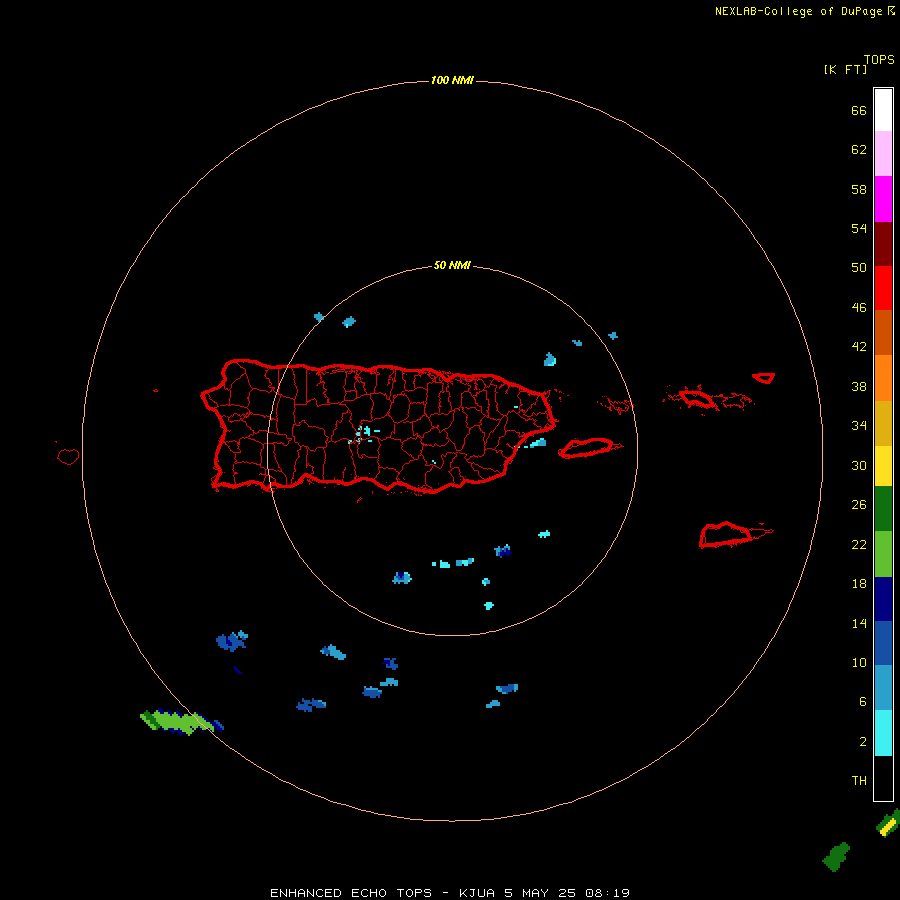Click the bright red legend swatch

pyautogui.click(x=883, y=288)
